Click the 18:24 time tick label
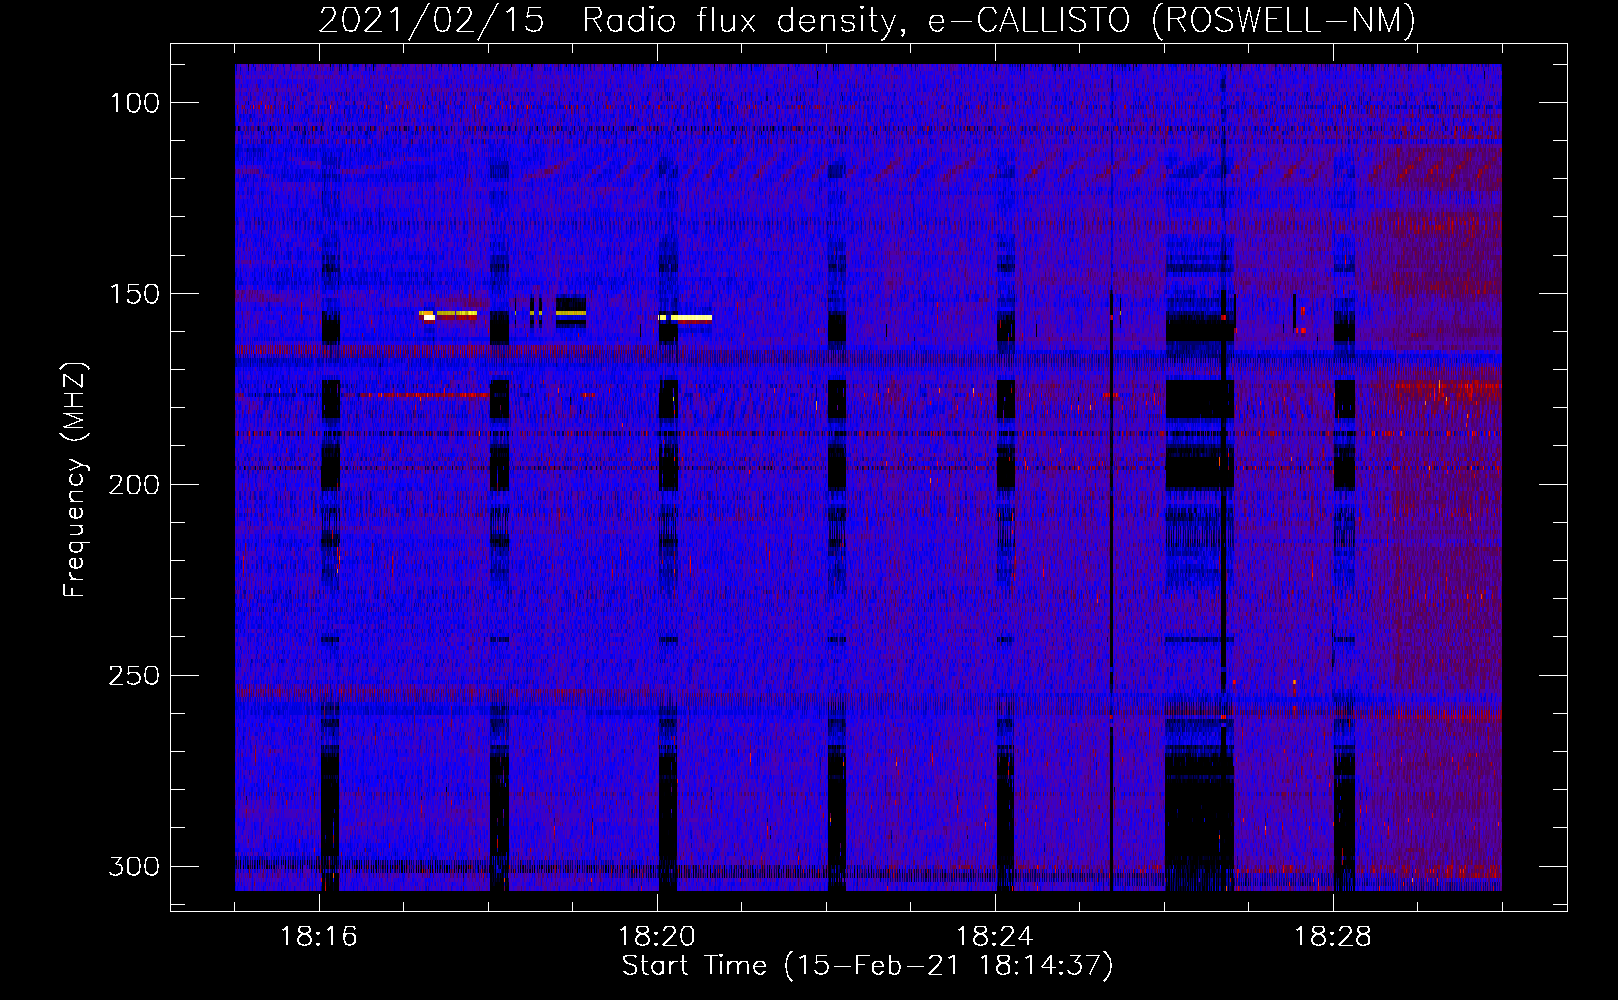Image resolution: width=1618 pixels, height=1000 pixels. click(995, 937)
